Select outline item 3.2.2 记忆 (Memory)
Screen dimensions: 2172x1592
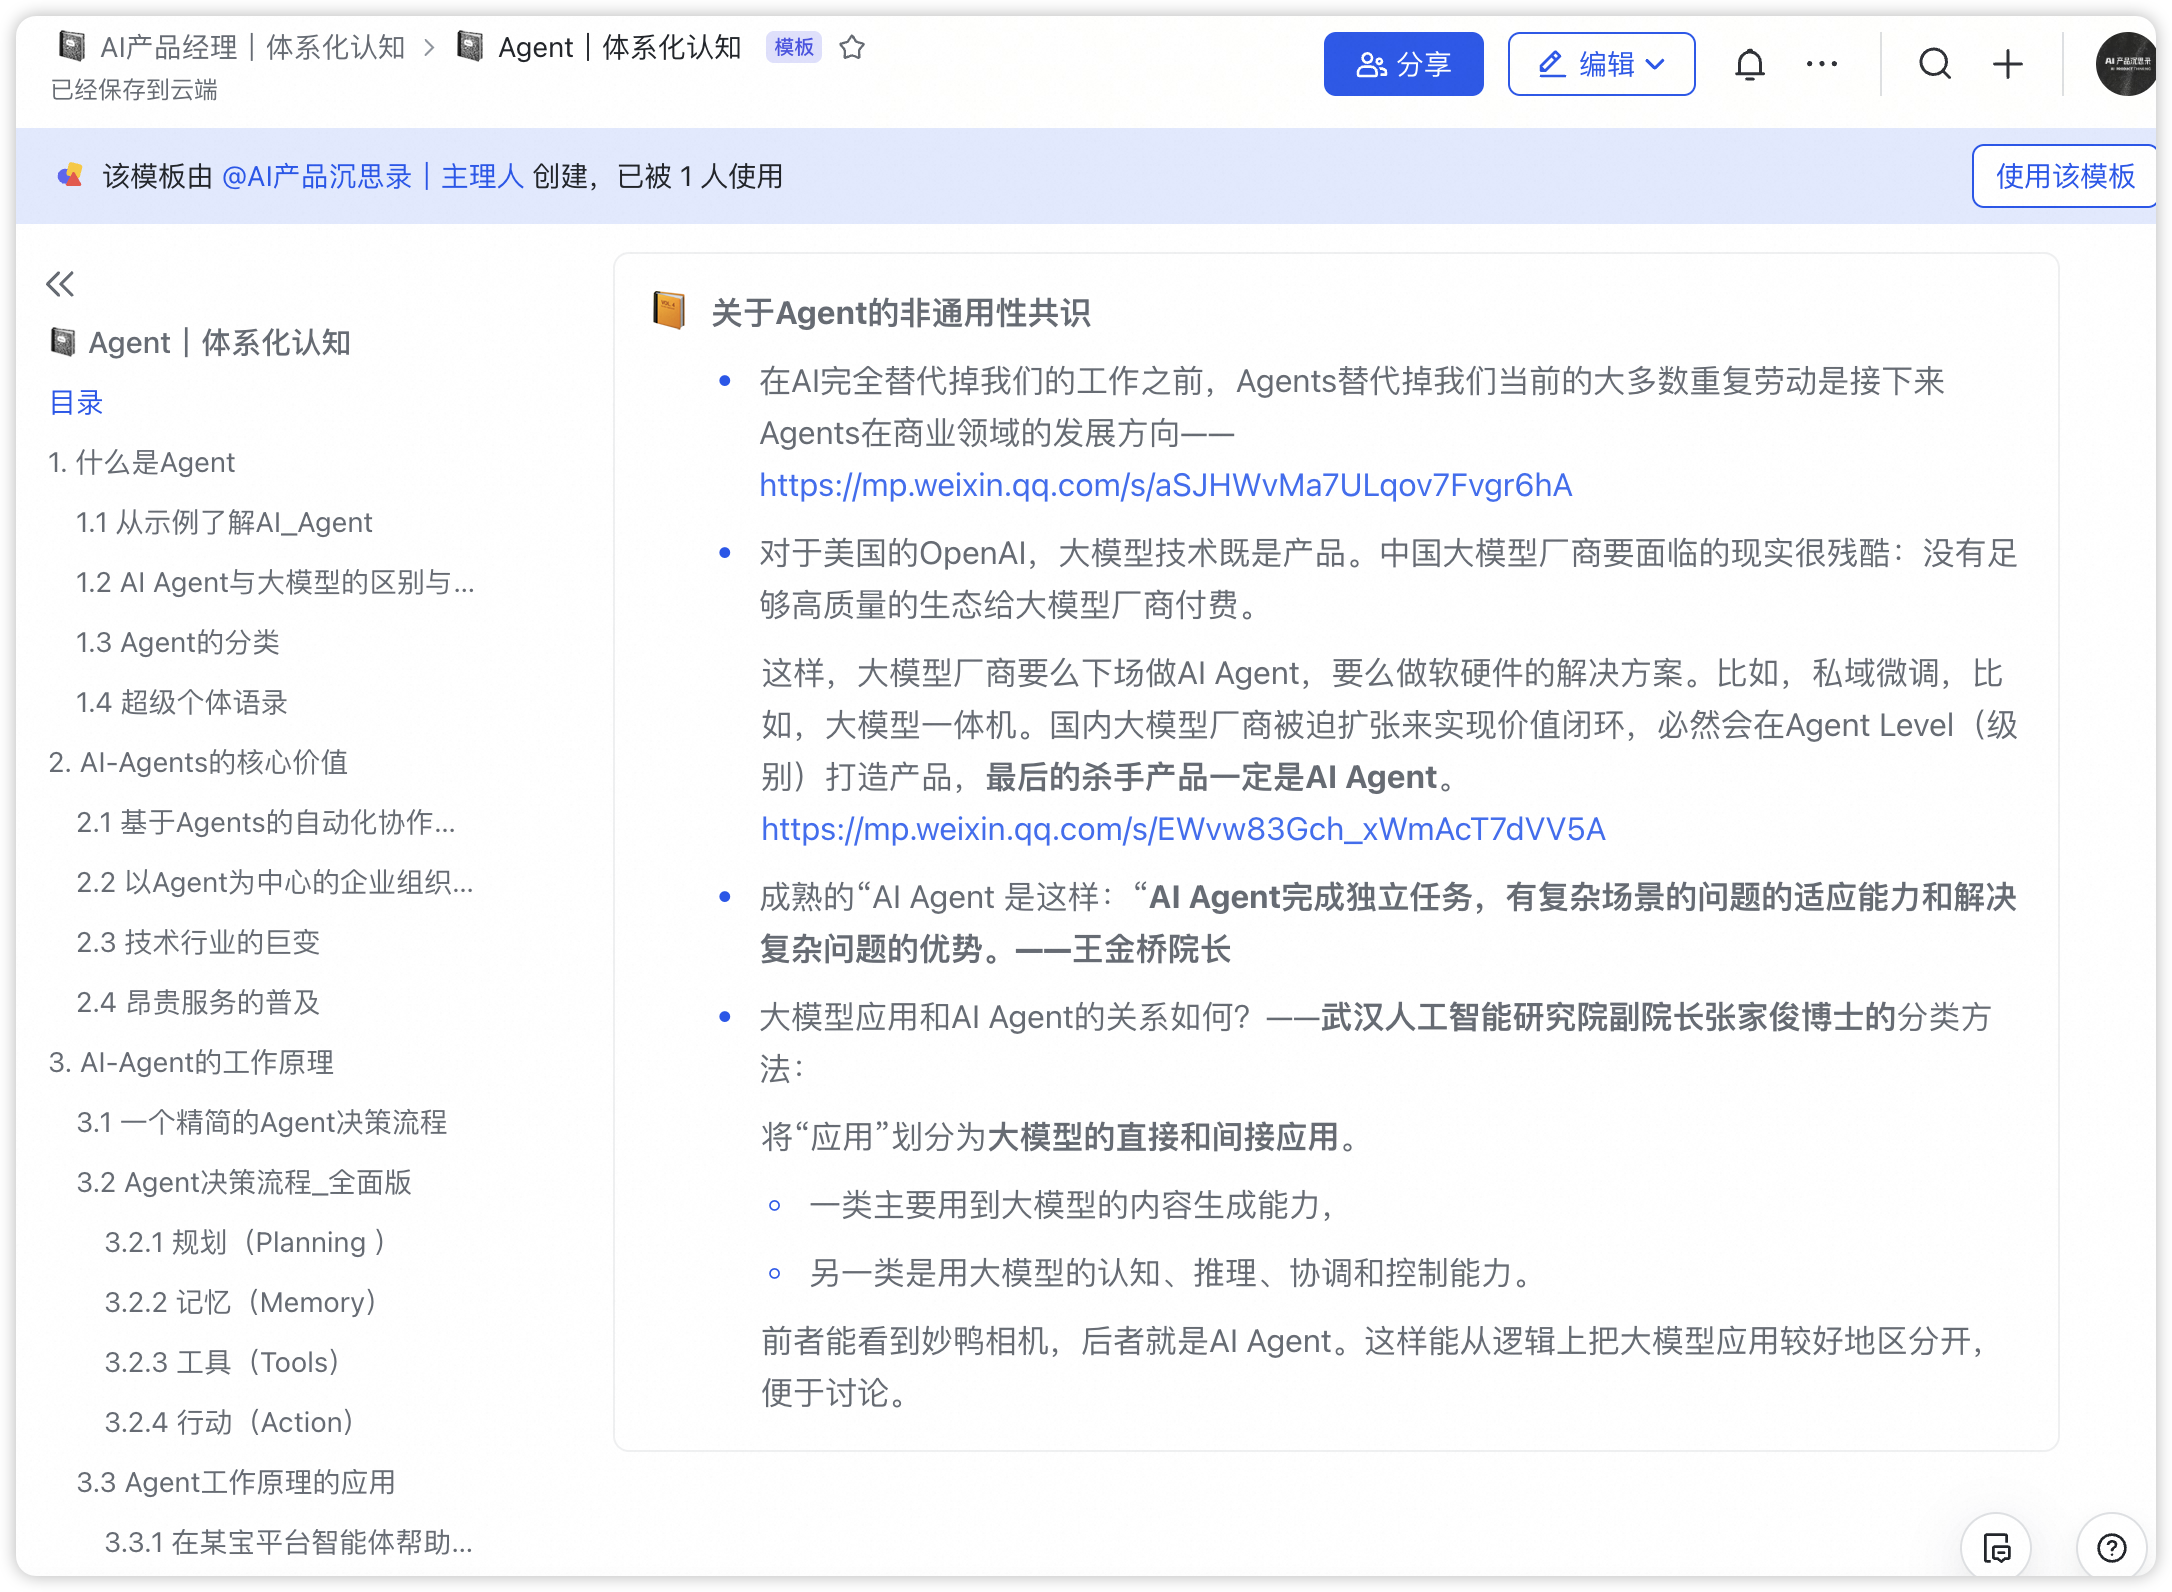[x=240, y=1302]
